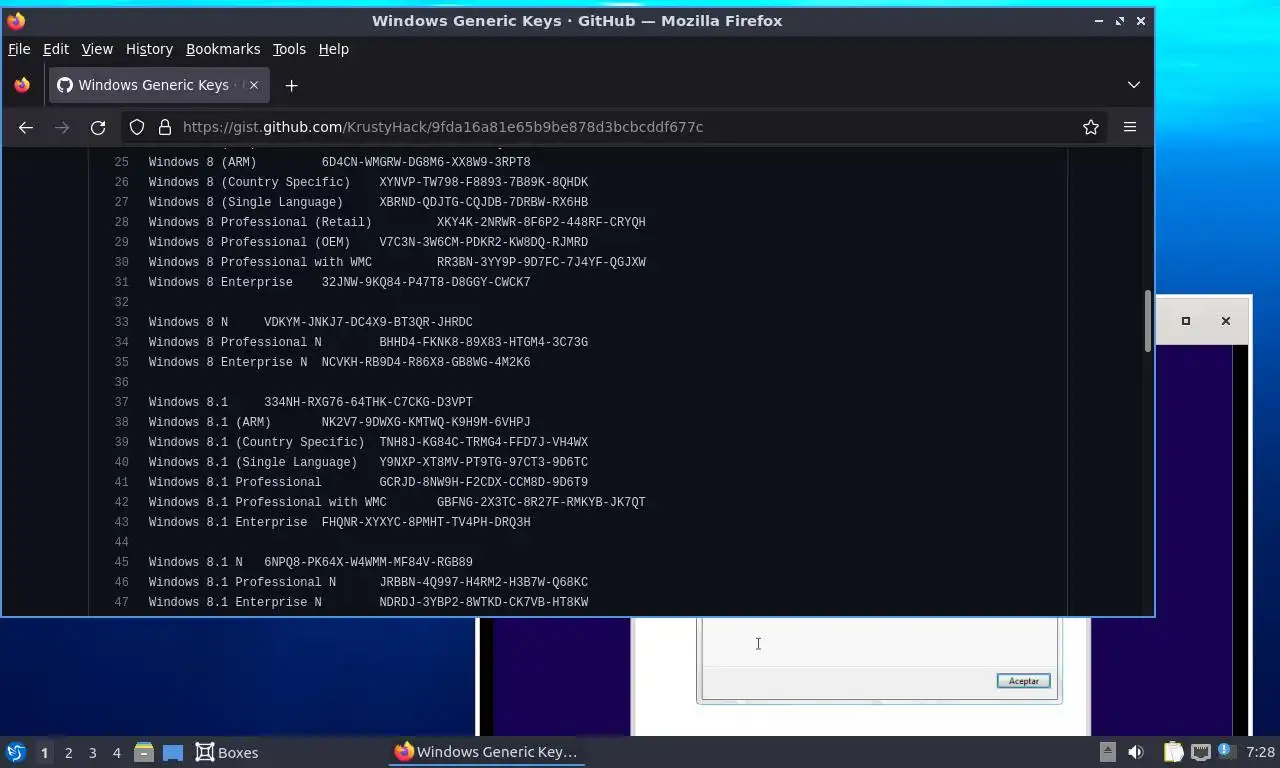Select the Firefox Windows Generic Keys taskbar entry
This screenshot has height=768, width=1280.
point(486,752)
